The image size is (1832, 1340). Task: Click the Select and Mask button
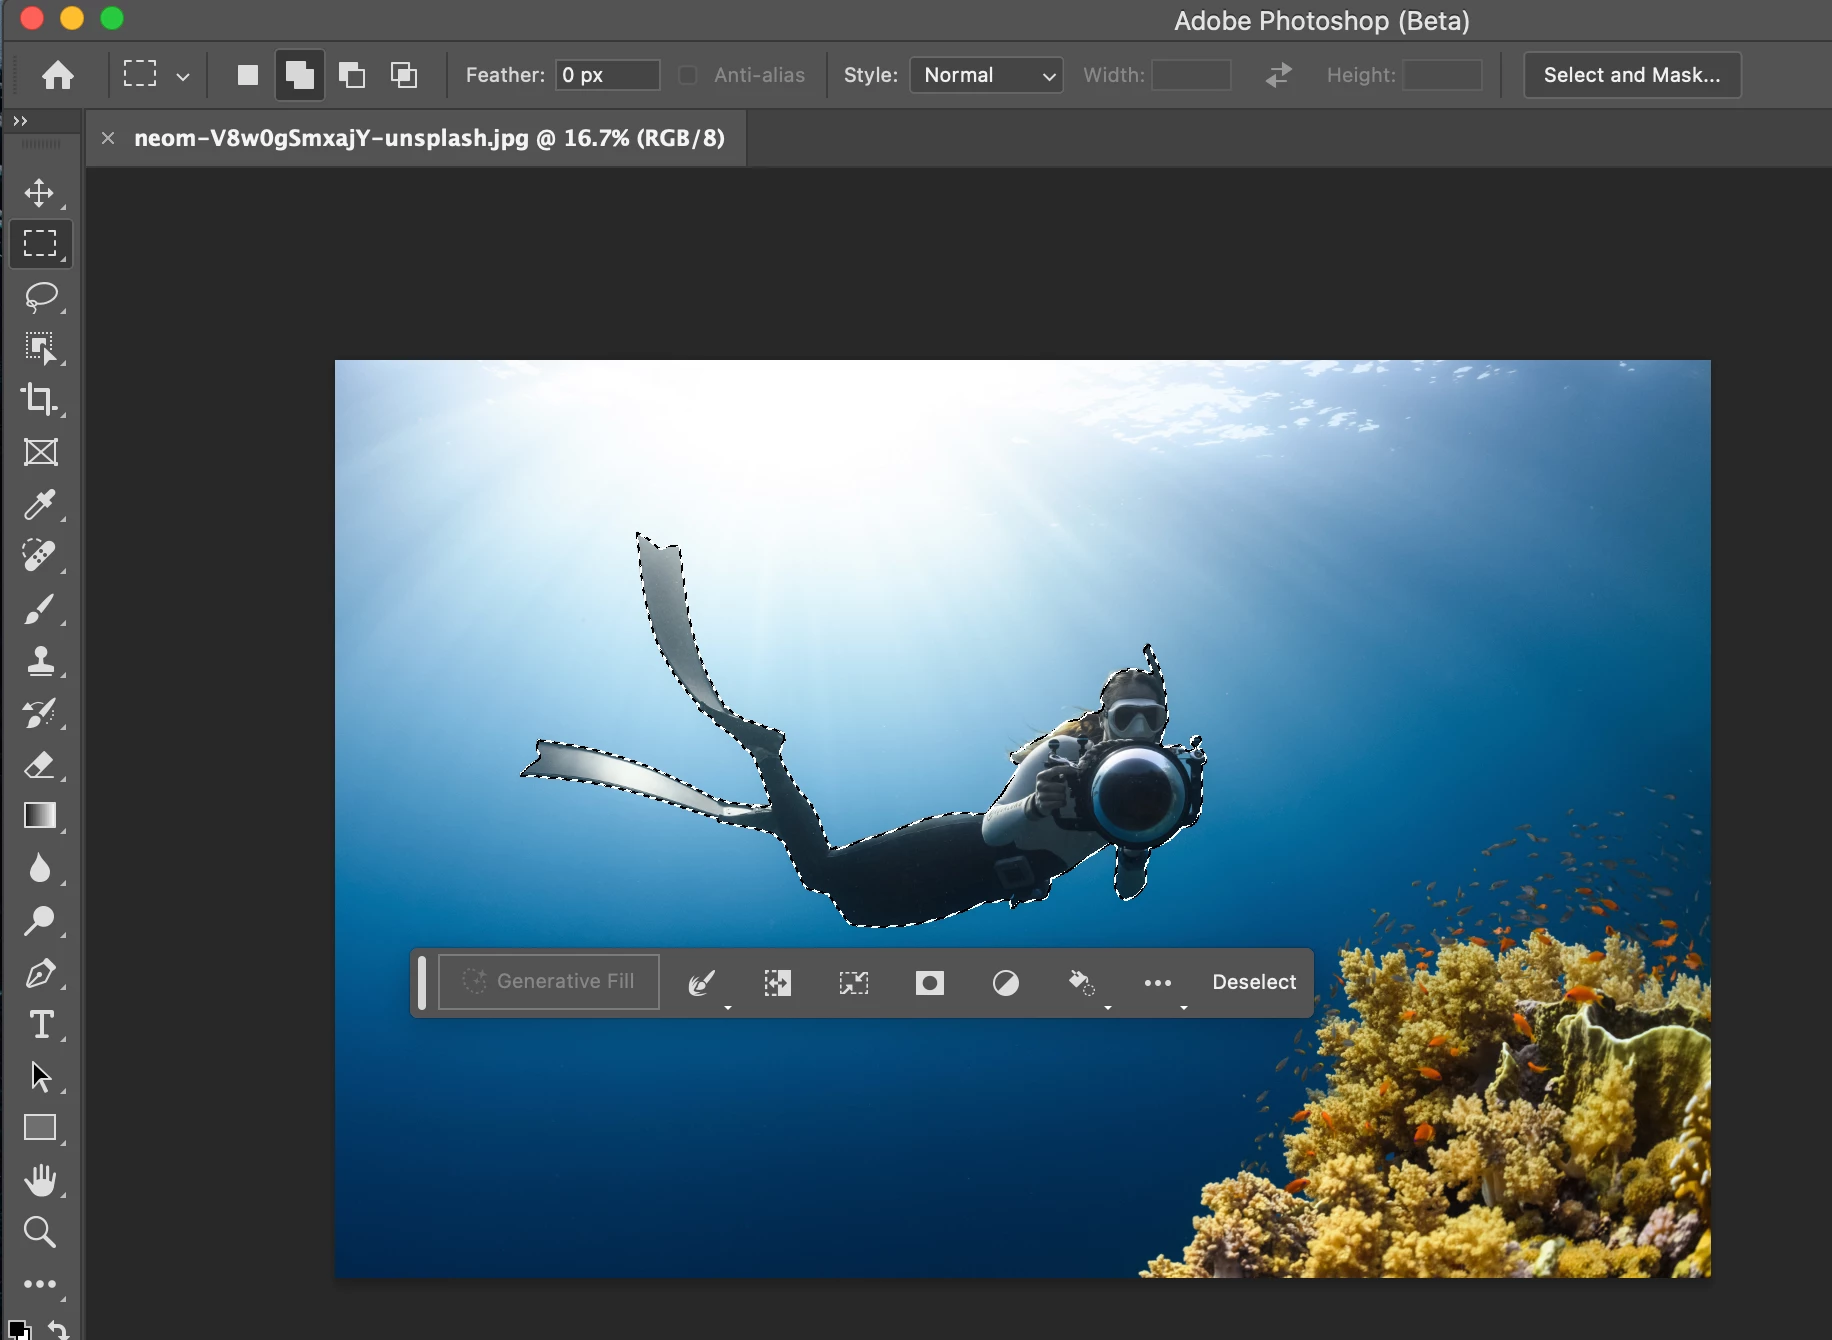pyautogui.click(x=1631, y=75)
